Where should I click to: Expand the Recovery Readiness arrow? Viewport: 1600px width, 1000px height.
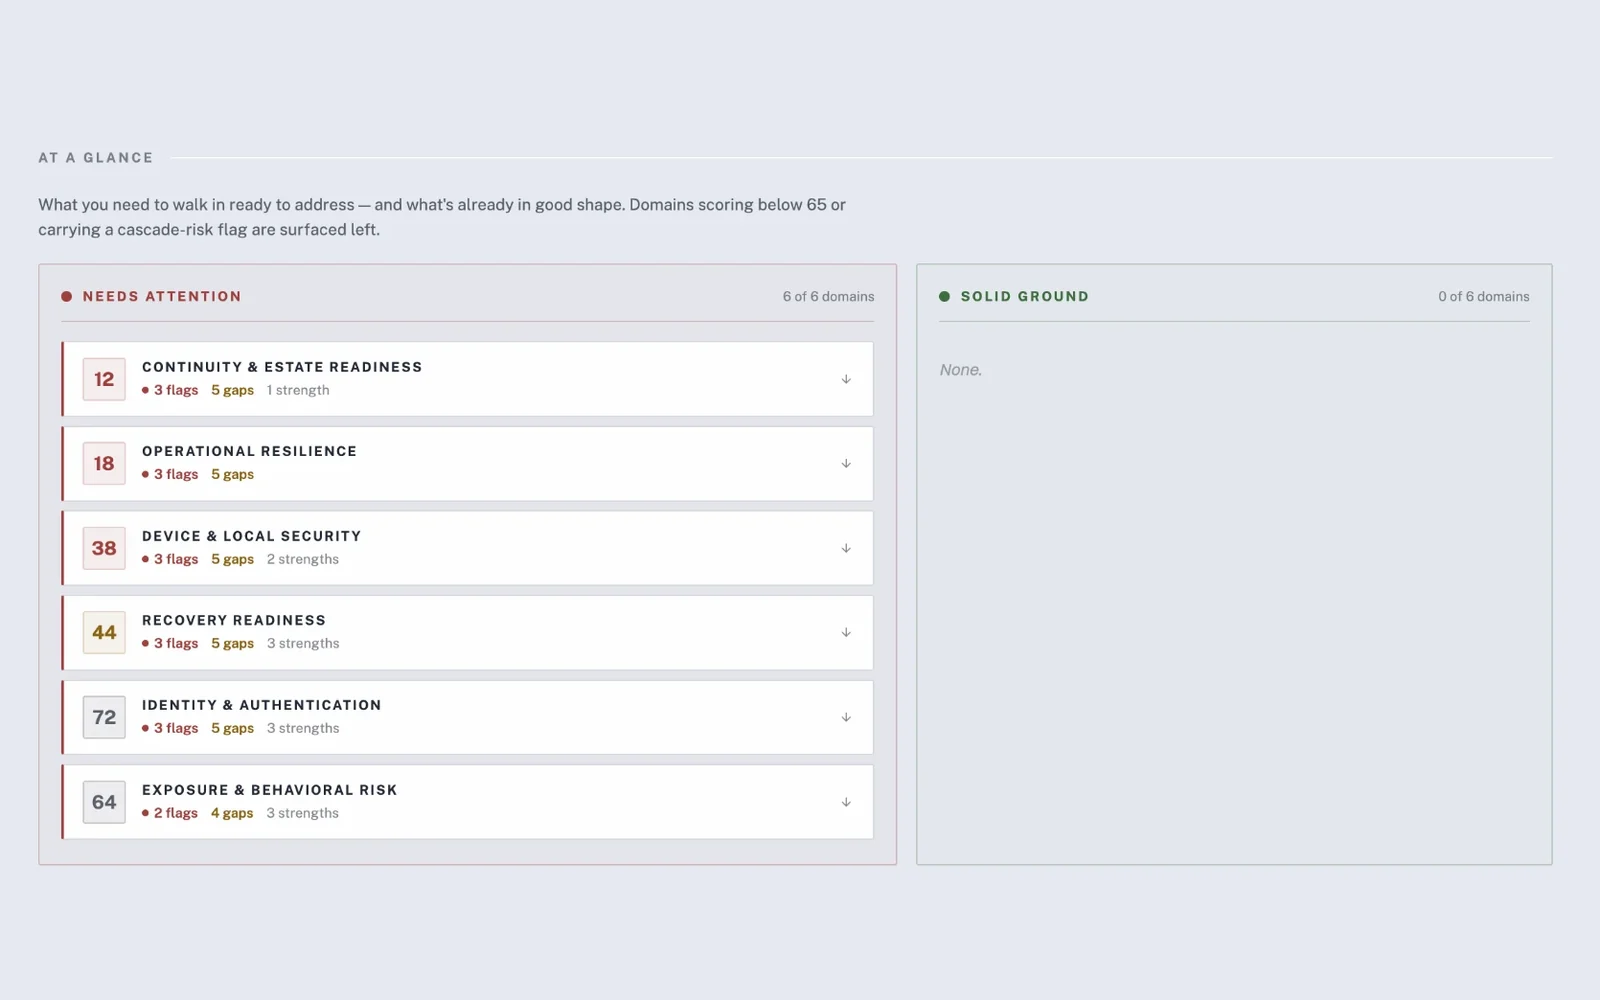[x=846, y=633]
